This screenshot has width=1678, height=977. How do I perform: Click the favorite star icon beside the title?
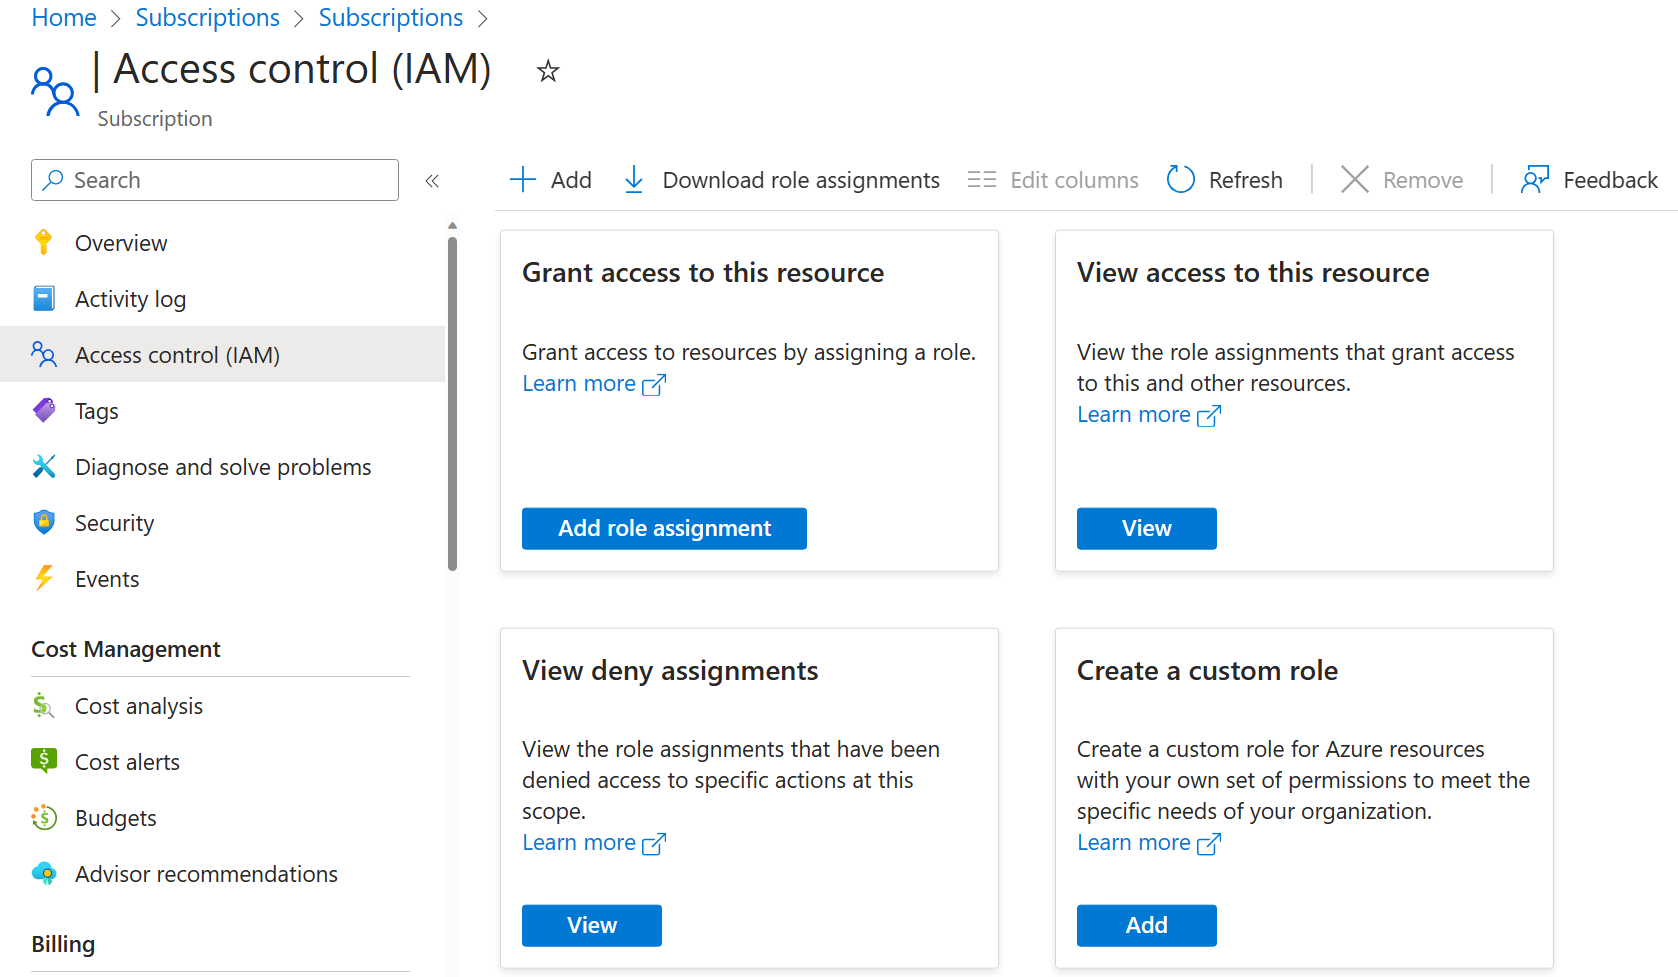click(x=547, y=71)
